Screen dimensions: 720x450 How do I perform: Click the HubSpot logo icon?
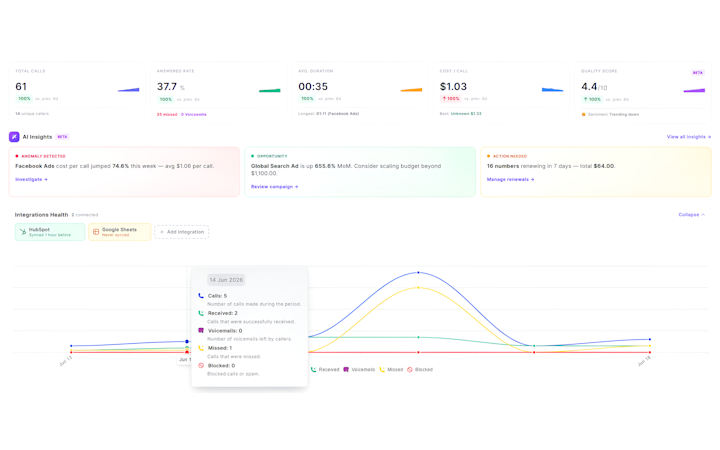point(22,232)
